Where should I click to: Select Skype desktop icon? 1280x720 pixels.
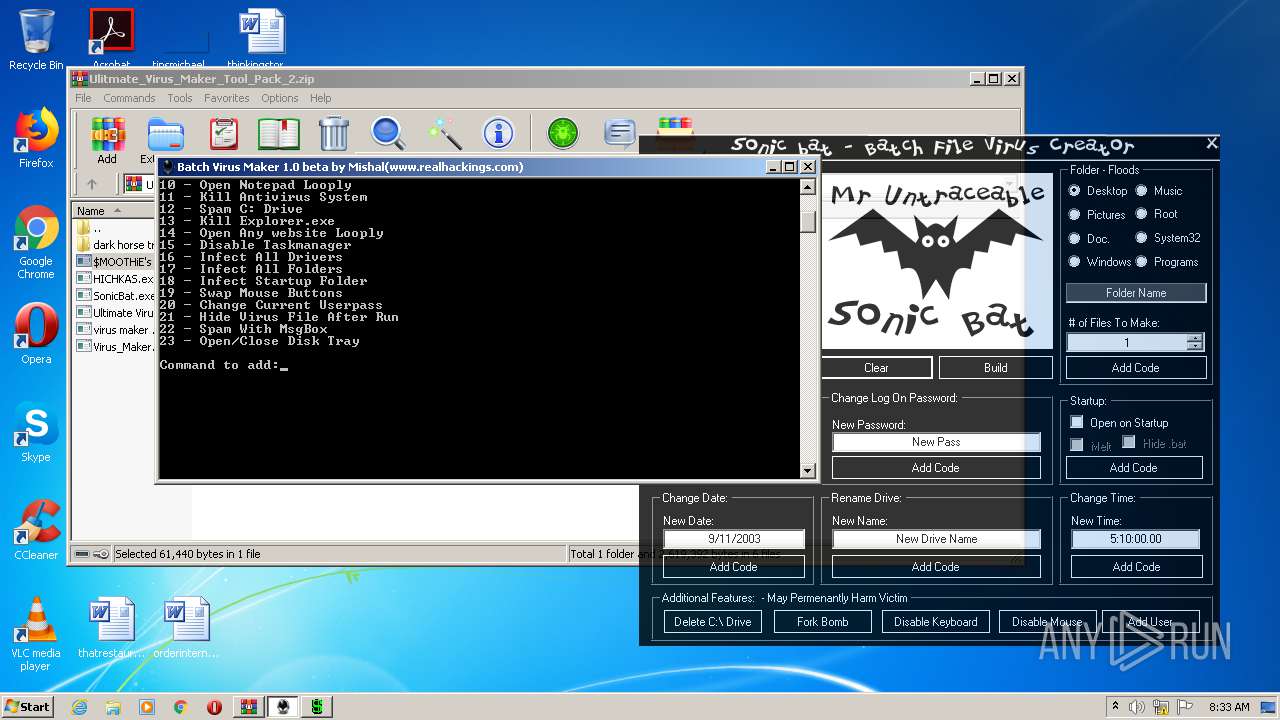click(36, 432)
